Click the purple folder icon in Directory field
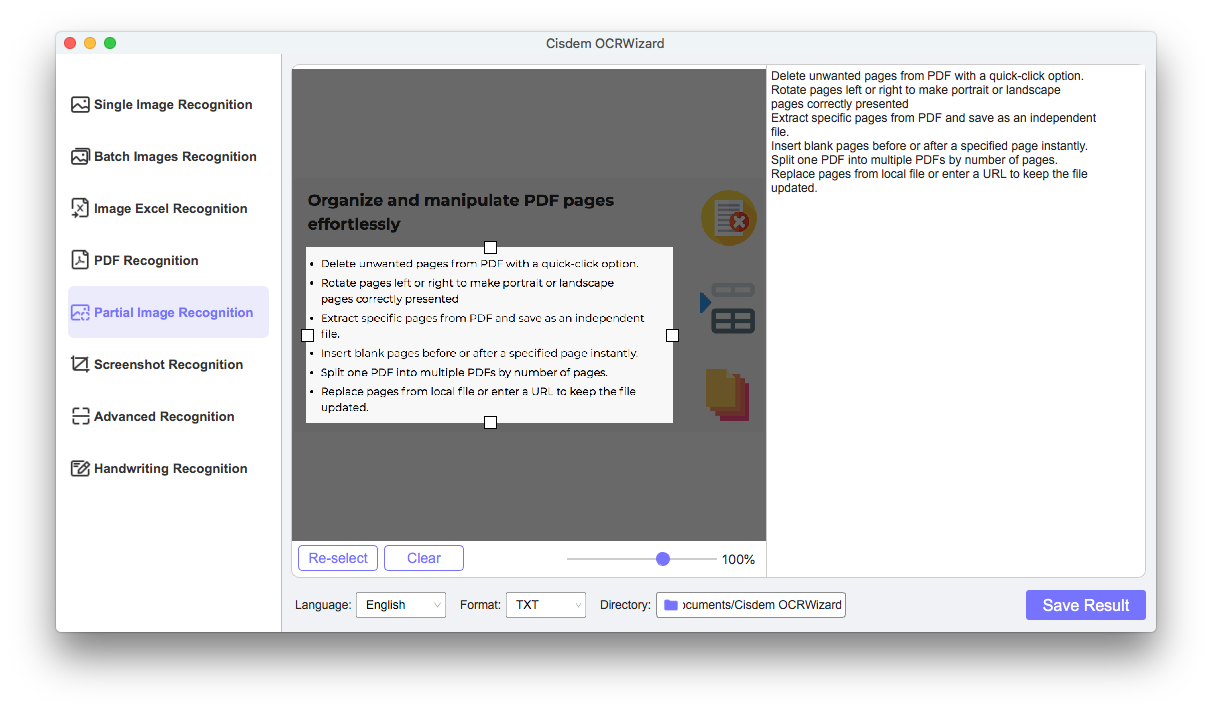 click(x=671, y=605)
